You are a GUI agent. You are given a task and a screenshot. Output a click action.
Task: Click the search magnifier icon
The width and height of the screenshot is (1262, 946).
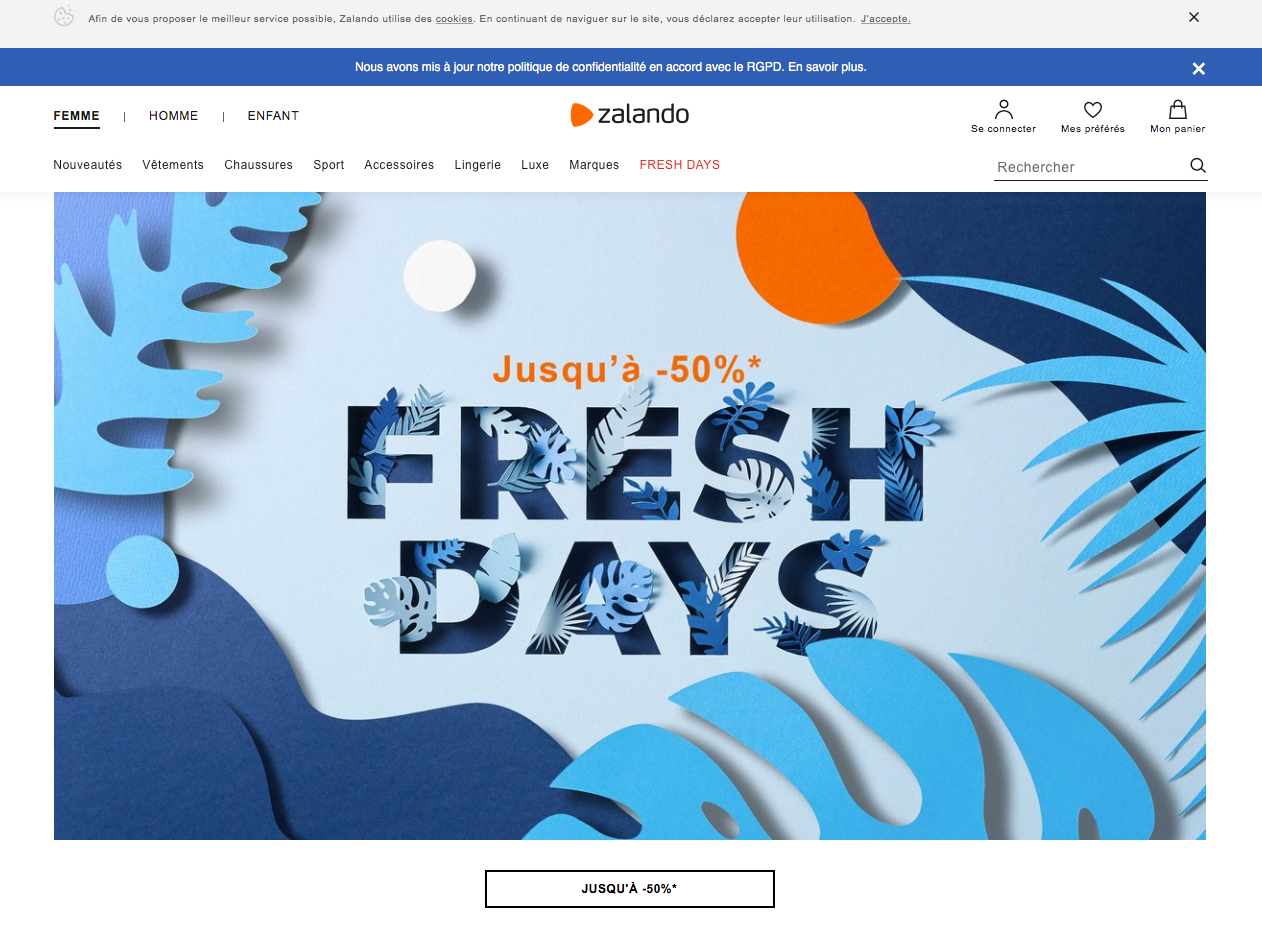pyautogui.click(x=1198, y=166)
